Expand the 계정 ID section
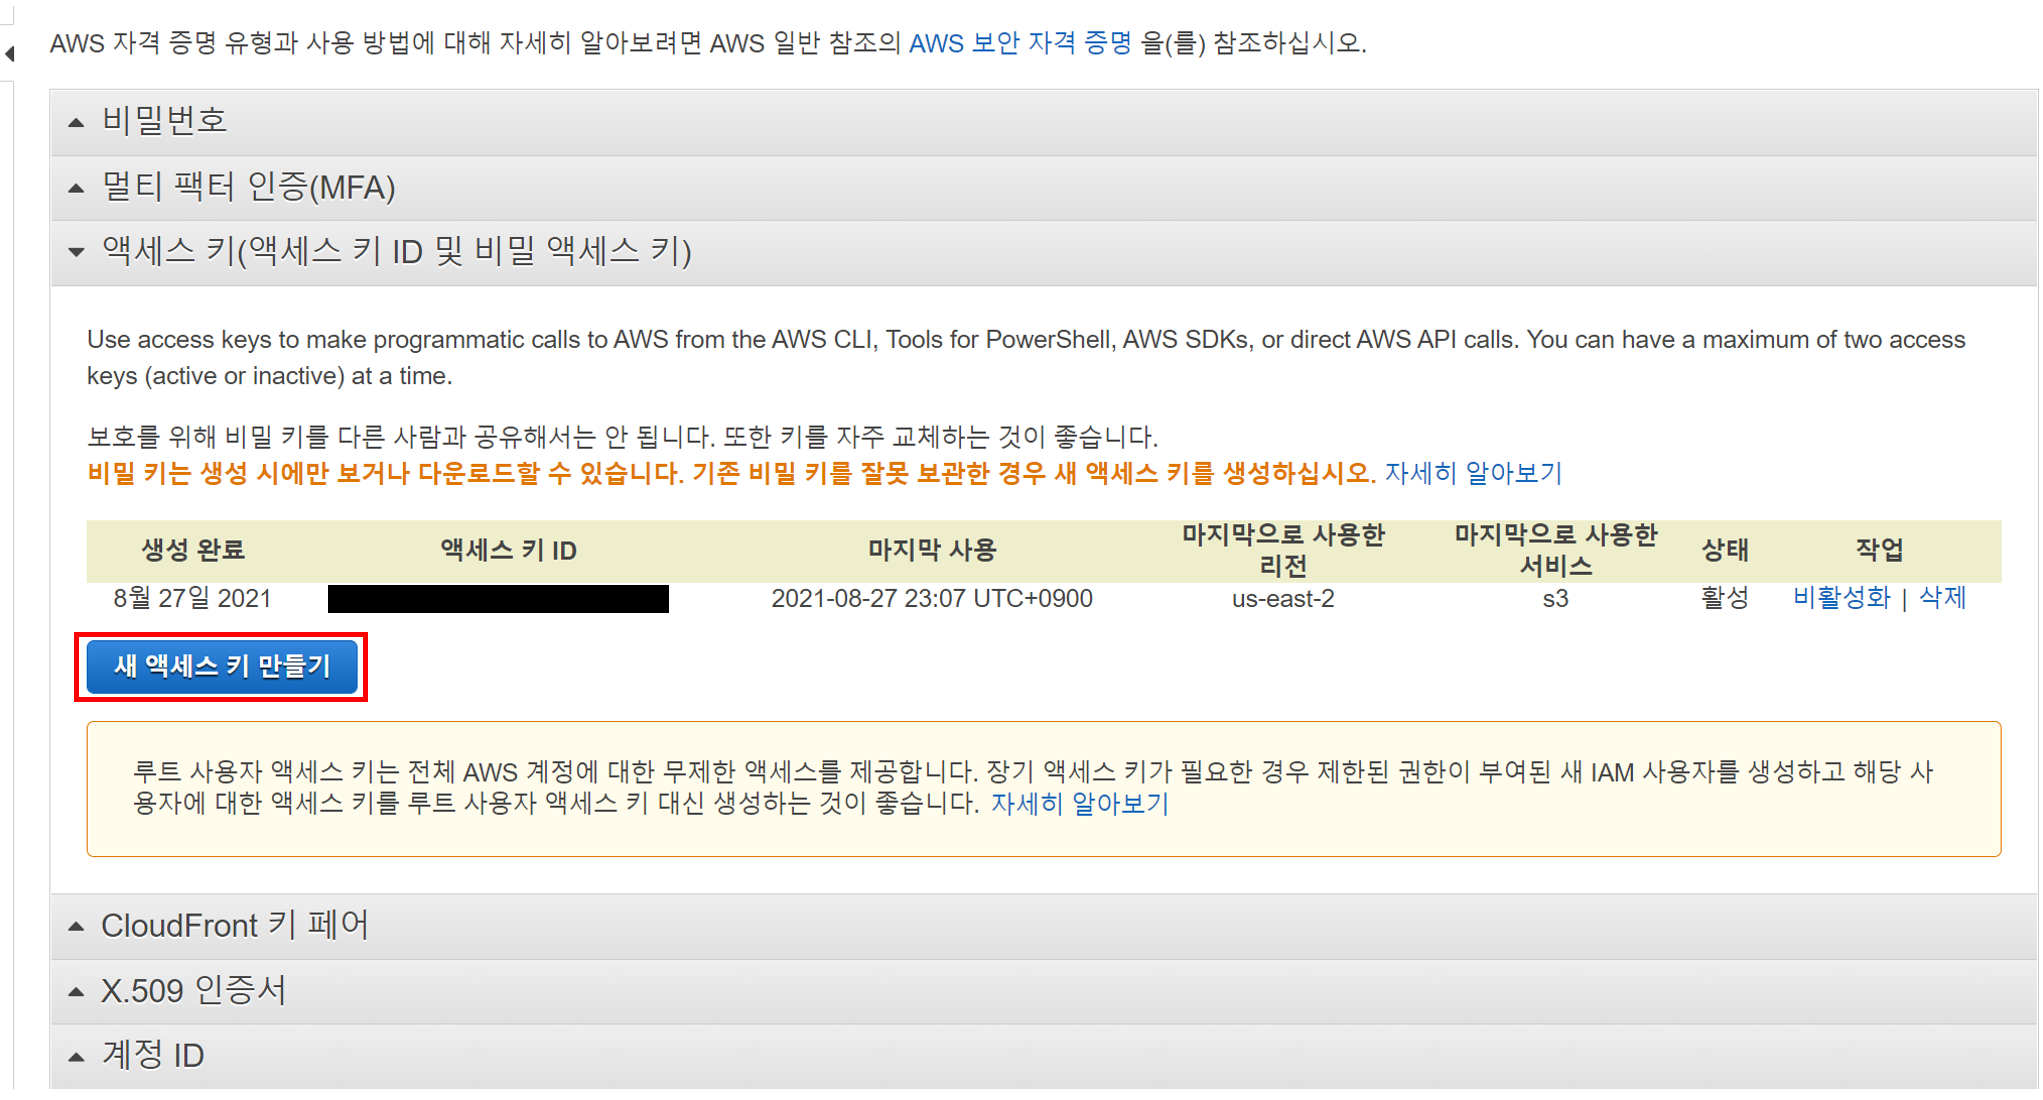 click(x=152, y=1055)
